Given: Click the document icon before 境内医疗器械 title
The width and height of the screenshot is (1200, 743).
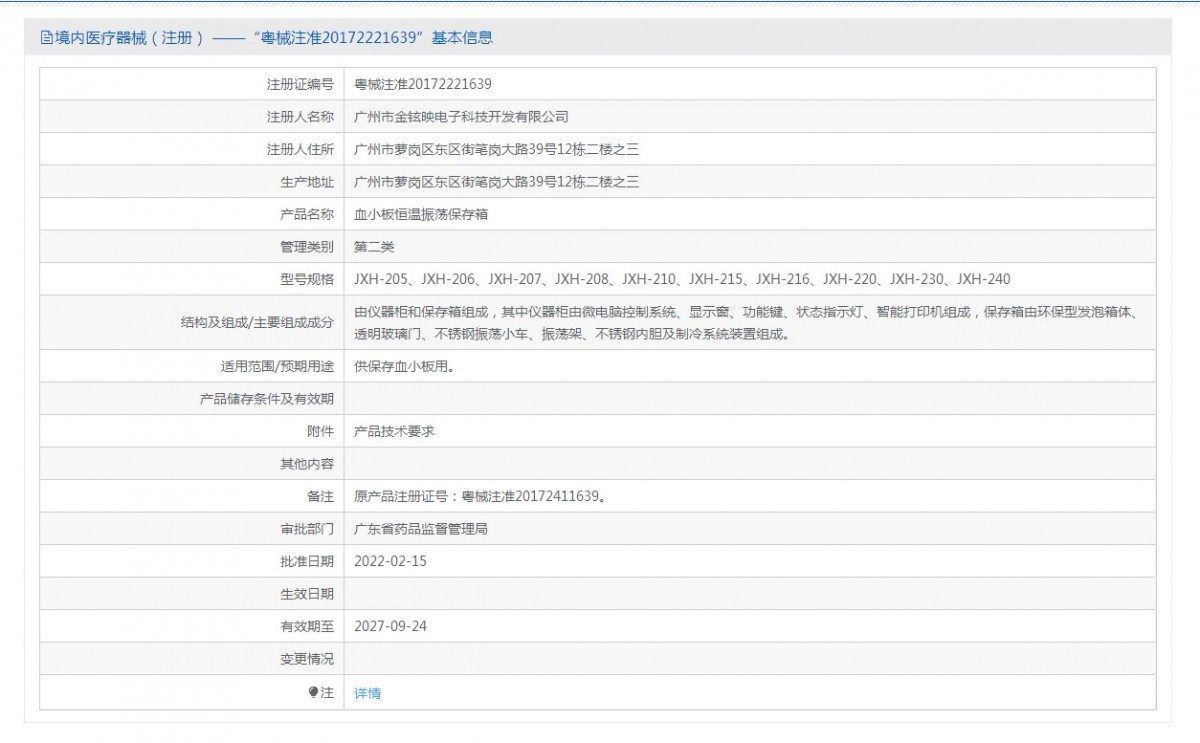Looking at the screenshot, I should point(45,37).
